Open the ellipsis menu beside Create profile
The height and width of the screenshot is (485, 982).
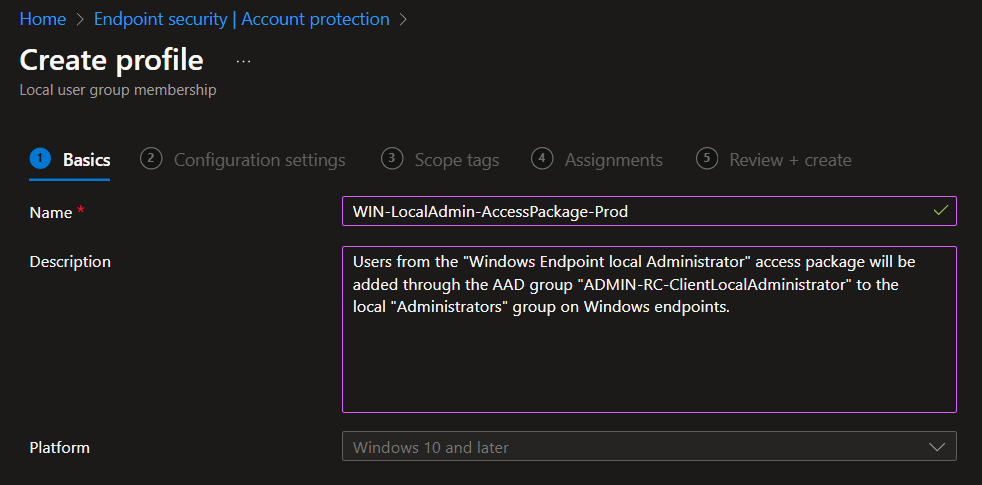click(x=243, y=61)
